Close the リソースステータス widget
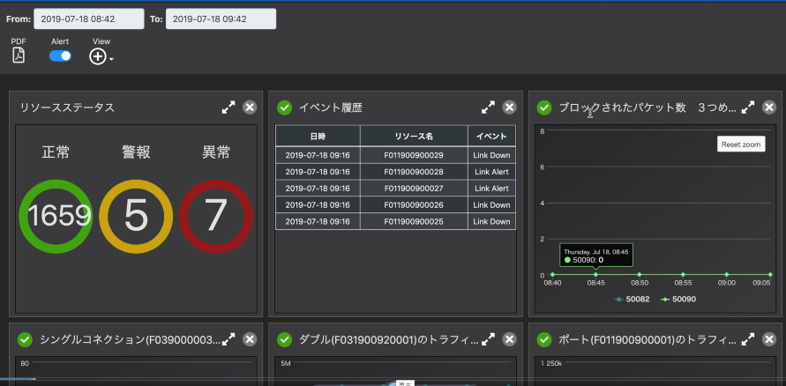786x386 pixels. point(250,107)
